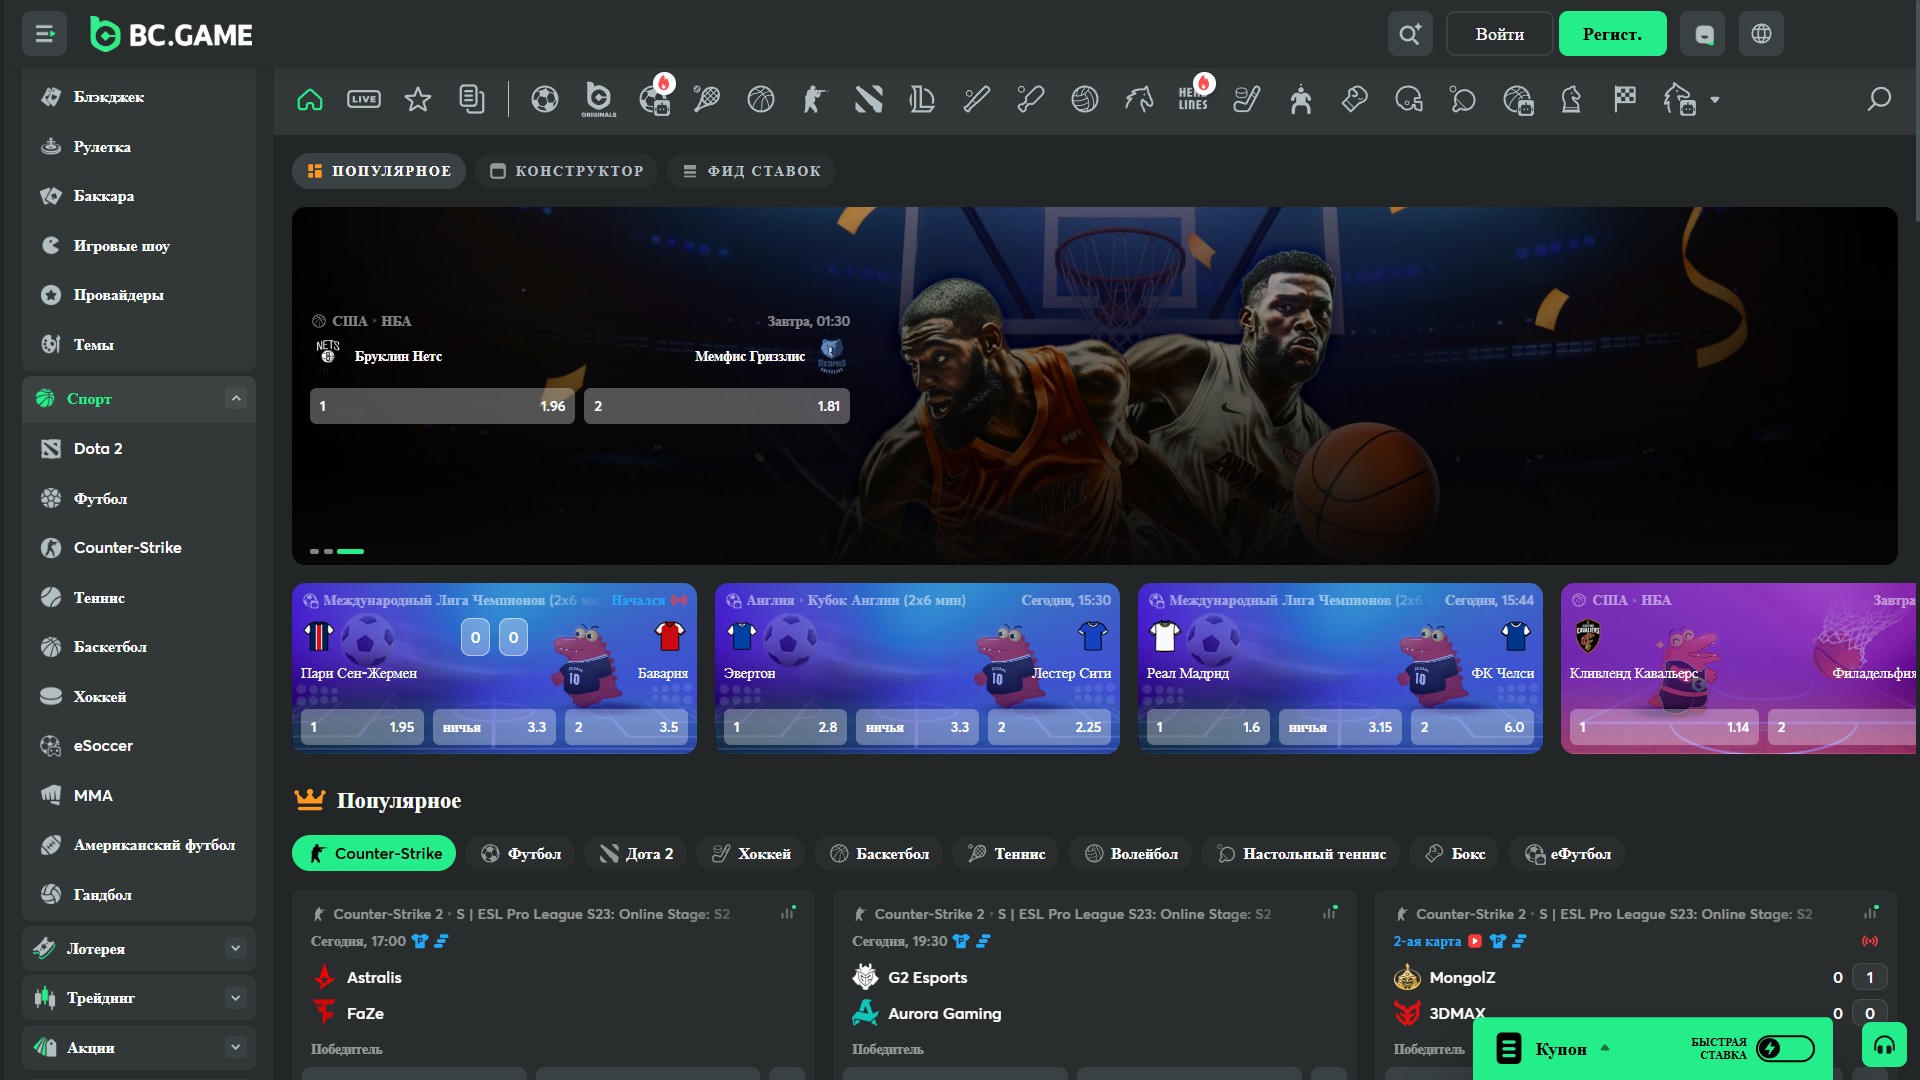
Task: Expand the Трейдинг sidebar section
Action: point(236,997)
